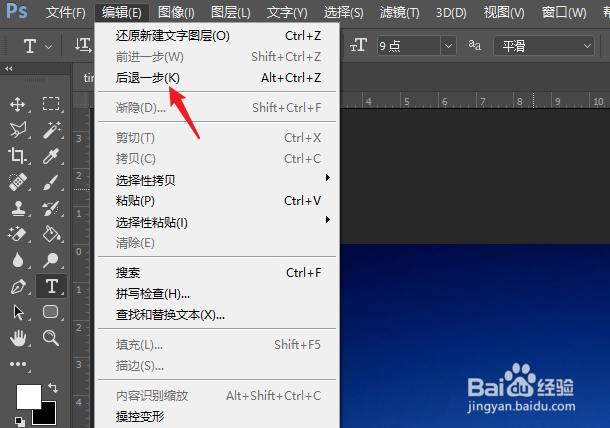Open the 文字(Y) menu
Screen dimensions: 610x428
(x=287, y=13)
